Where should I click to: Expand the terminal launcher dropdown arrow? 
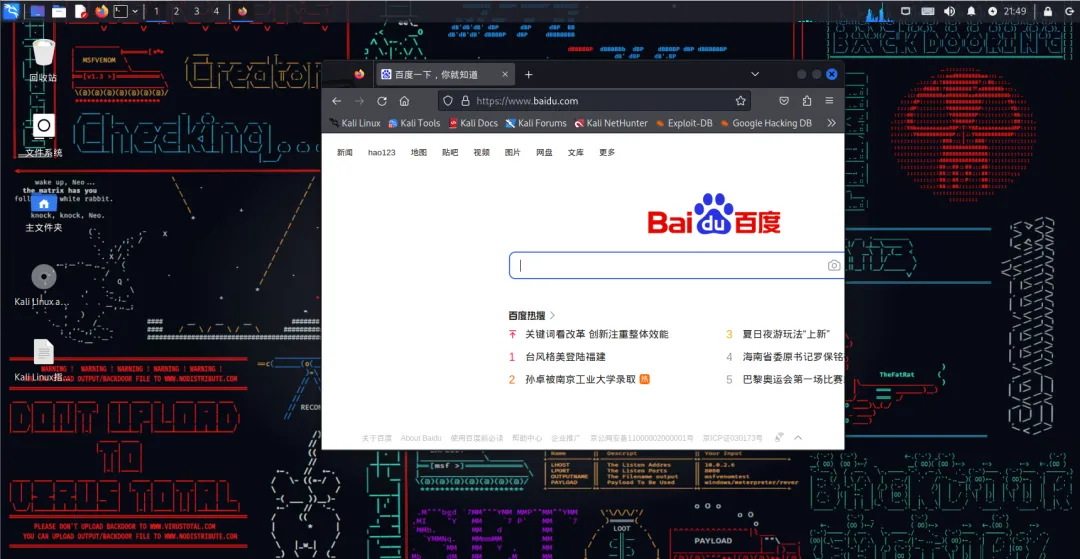135,11
